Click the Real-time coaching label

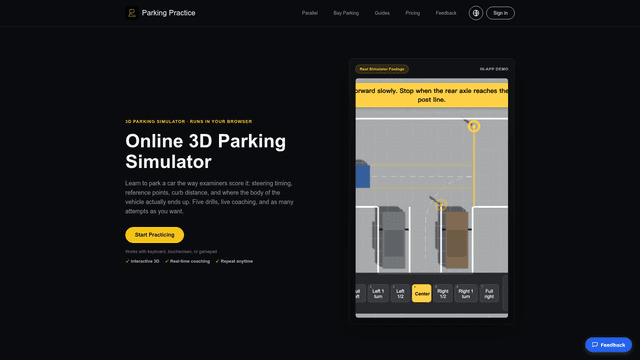(187, 261)
